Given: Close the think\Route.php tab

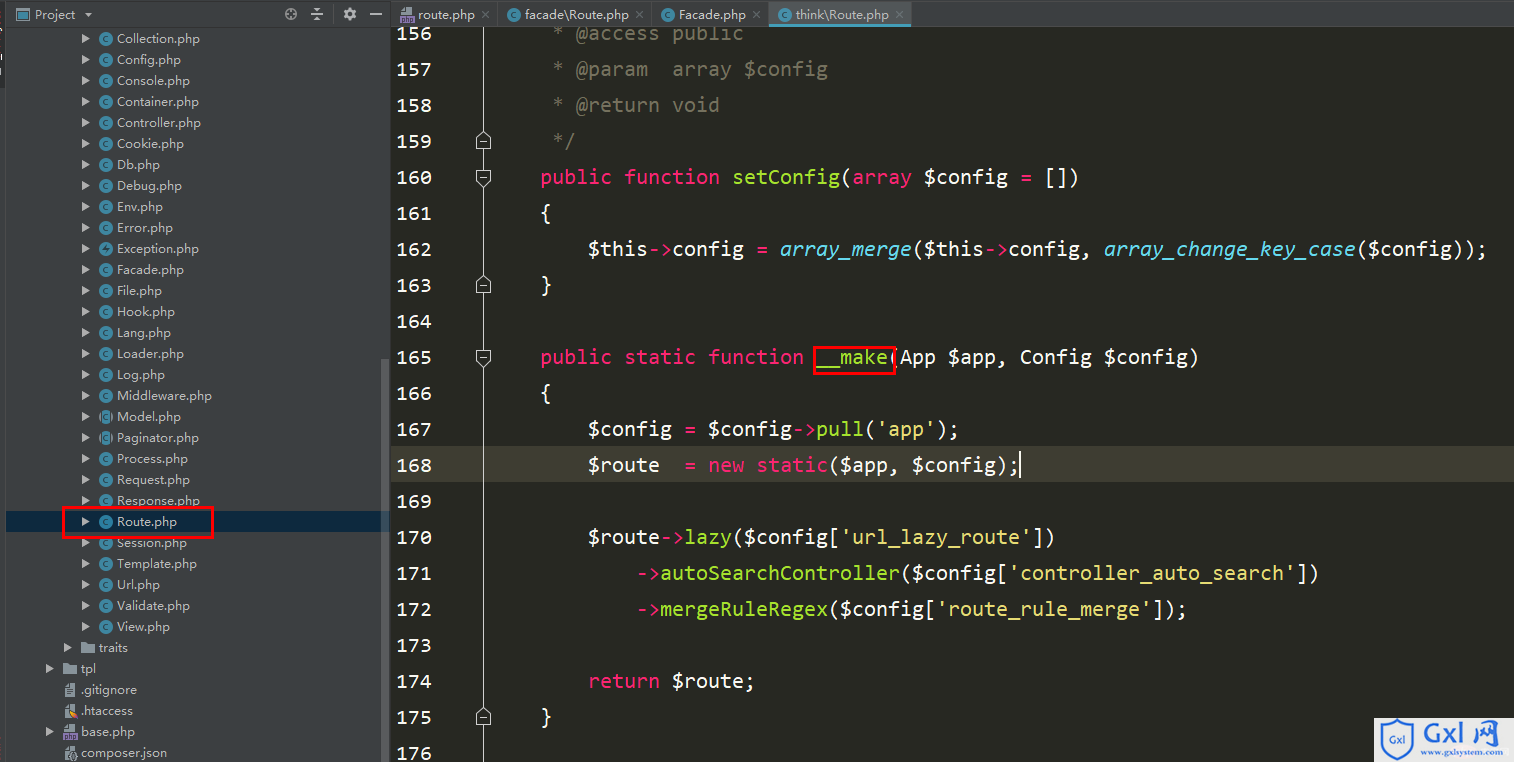Looking at the screenshot, I should point(899,14).
